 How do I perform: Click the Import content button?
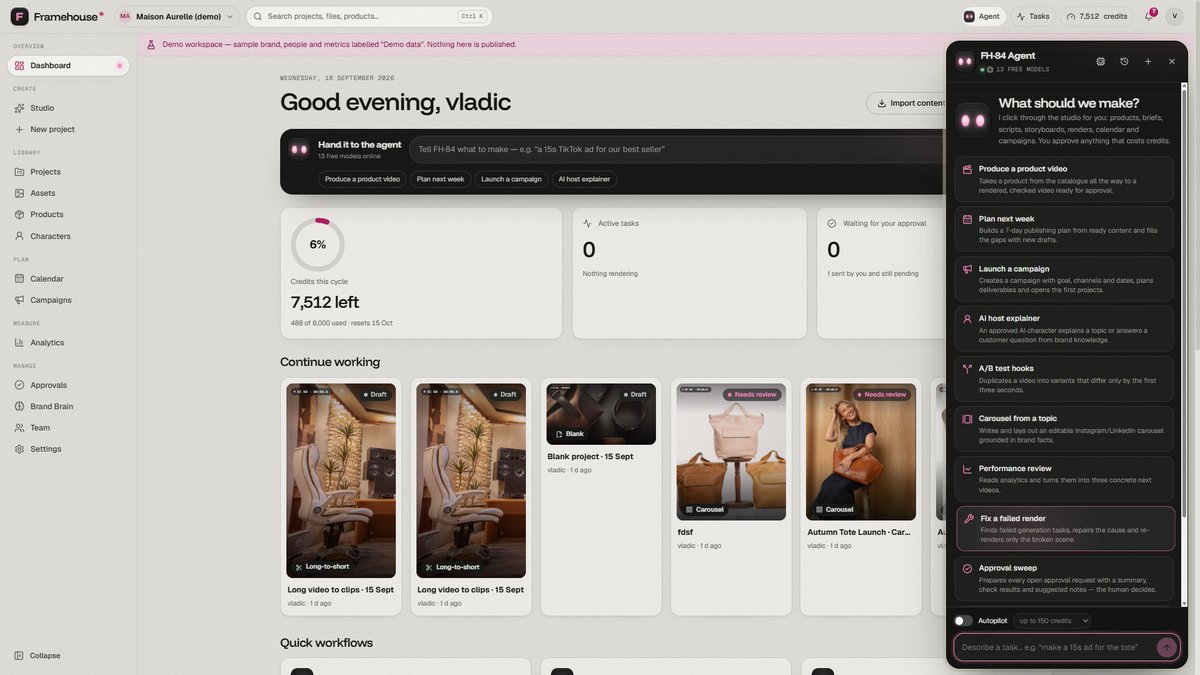[907, 103]
